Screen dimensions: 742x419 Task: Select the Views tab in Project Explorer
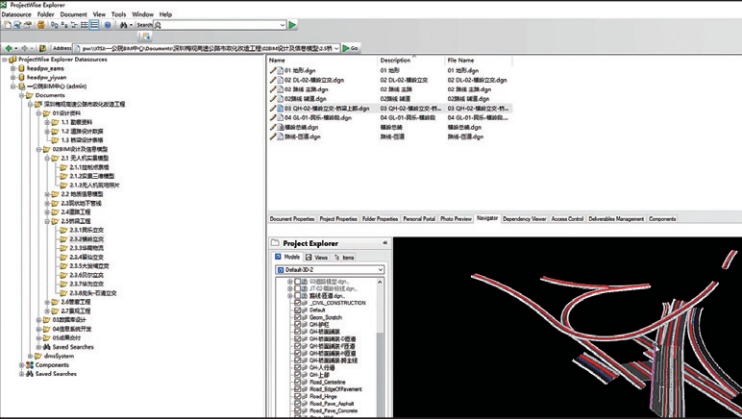(317, 258)
